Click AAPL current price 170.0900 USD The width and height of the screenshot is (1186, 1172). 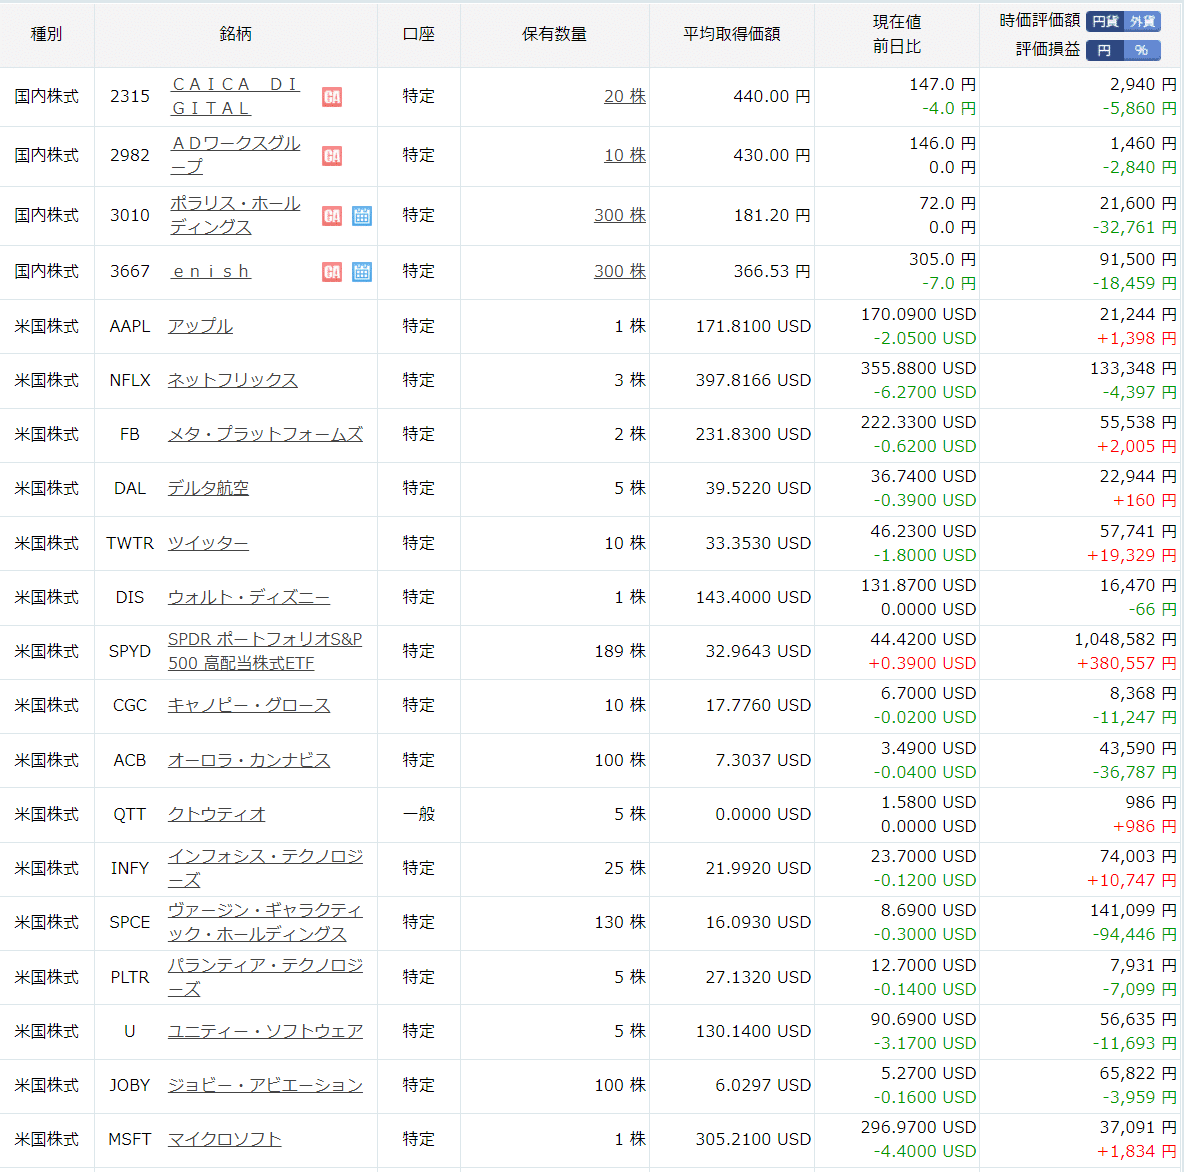pos(918,314)
